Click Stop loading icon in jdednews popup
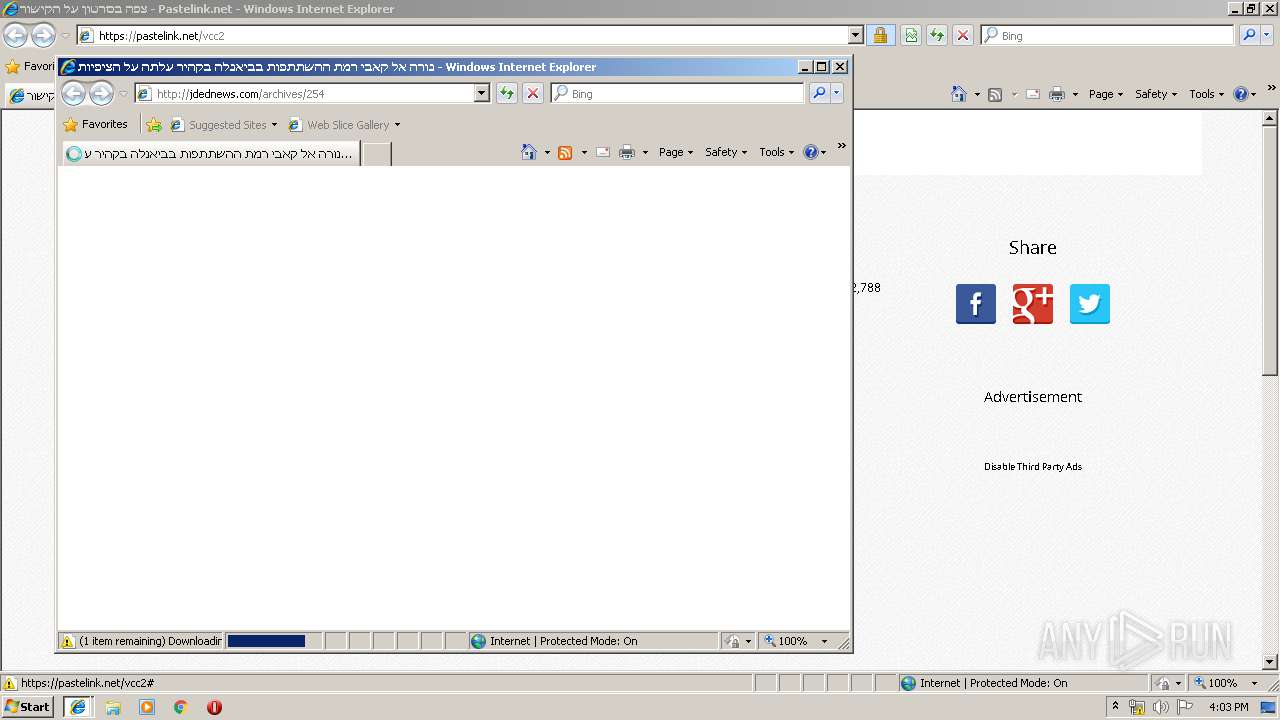The width and height of the screenshot is (1280, 720). (533, 93)
